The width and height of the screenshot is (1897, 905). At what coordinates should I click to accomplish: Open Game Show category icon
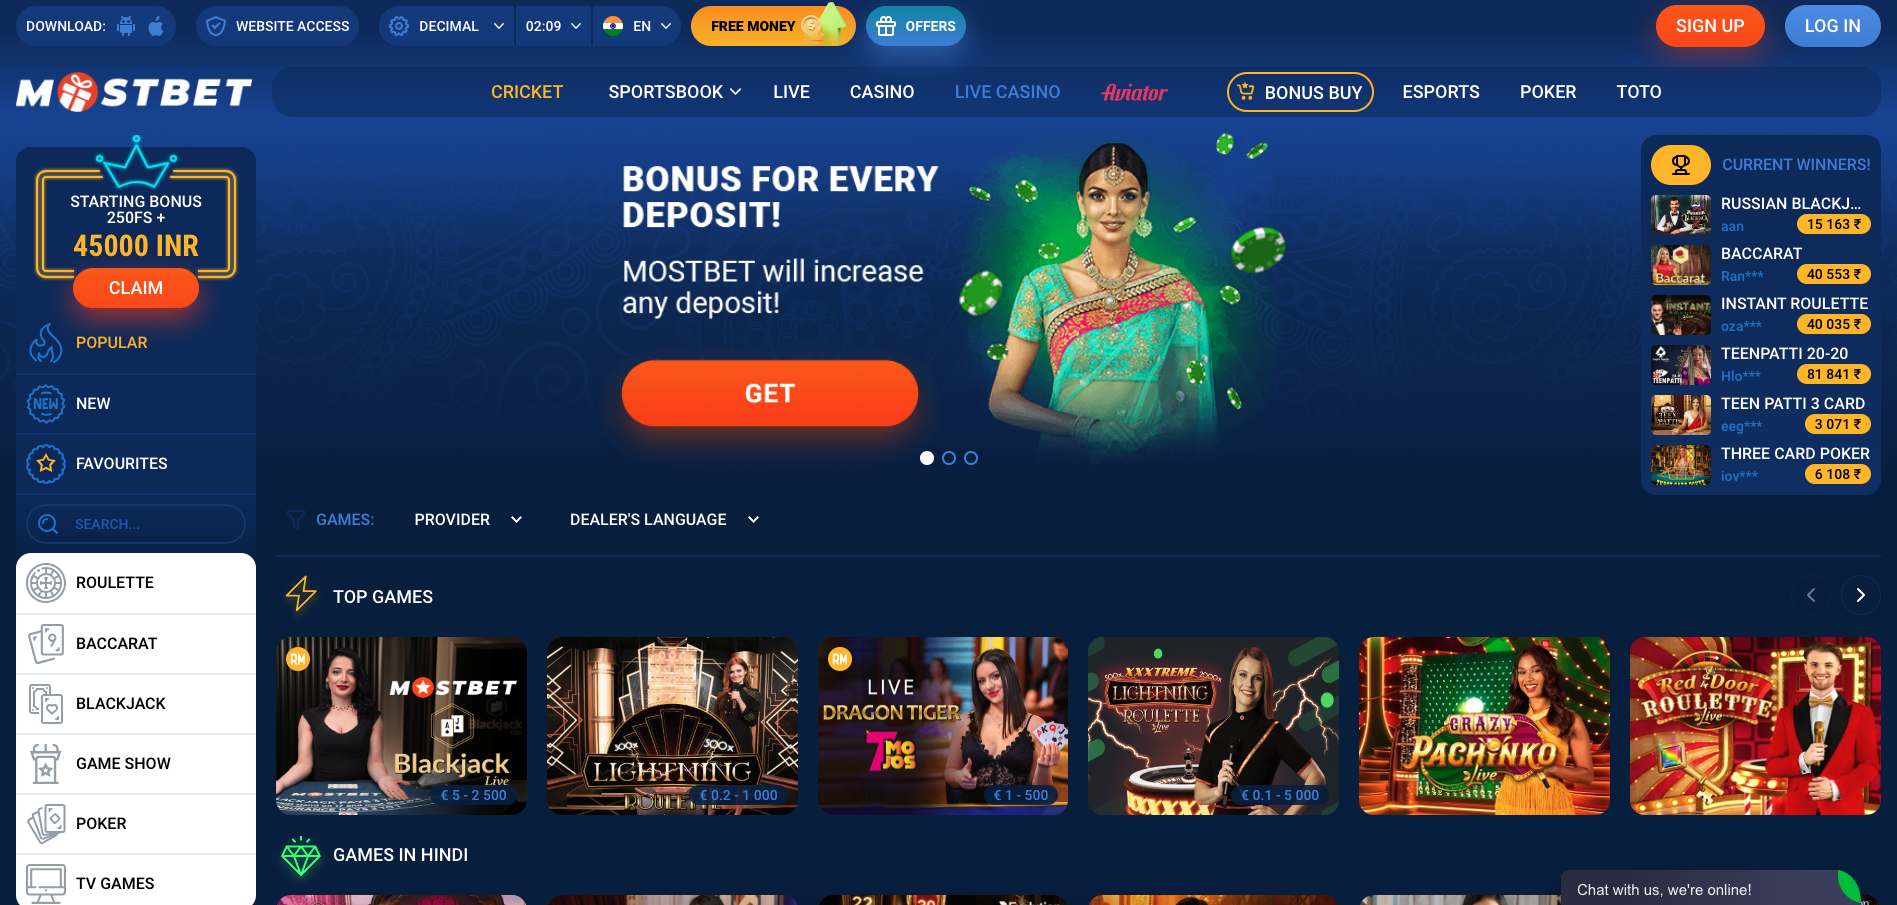[x=46, y=763]
